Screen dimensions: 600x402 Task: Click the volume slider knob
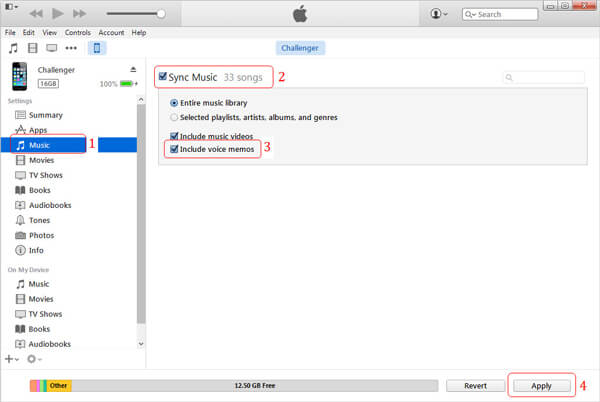(x=161, y=14)
